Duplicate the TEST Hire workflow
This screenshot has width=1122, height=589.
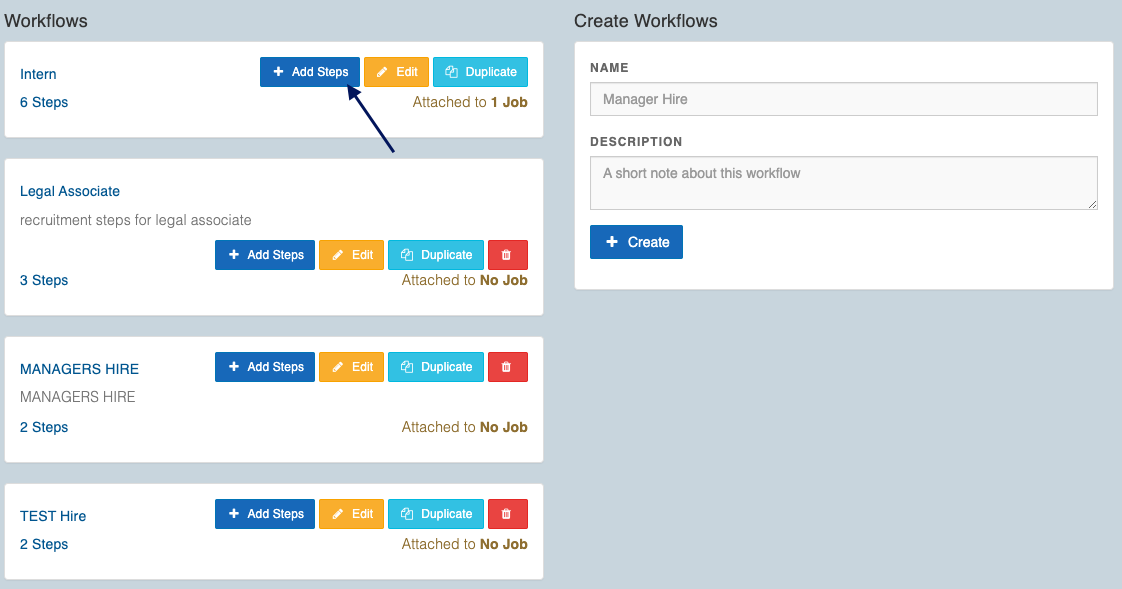pos(436,514)
